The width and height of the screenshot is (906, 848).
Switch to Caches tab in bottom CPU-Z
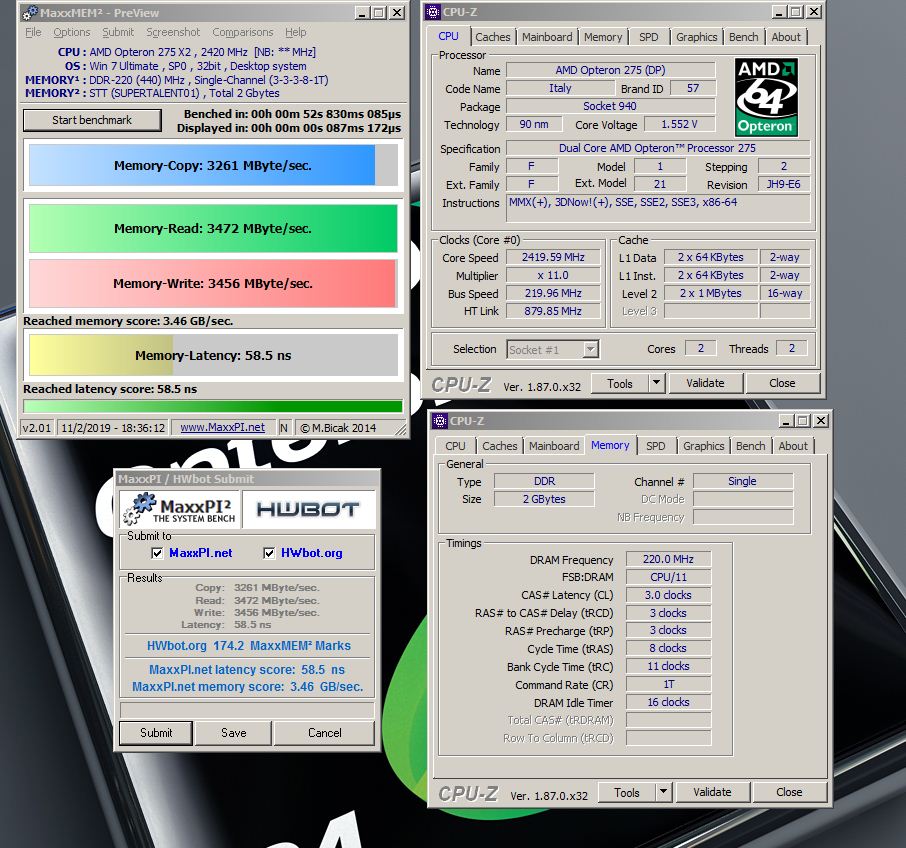pos(500,446)
